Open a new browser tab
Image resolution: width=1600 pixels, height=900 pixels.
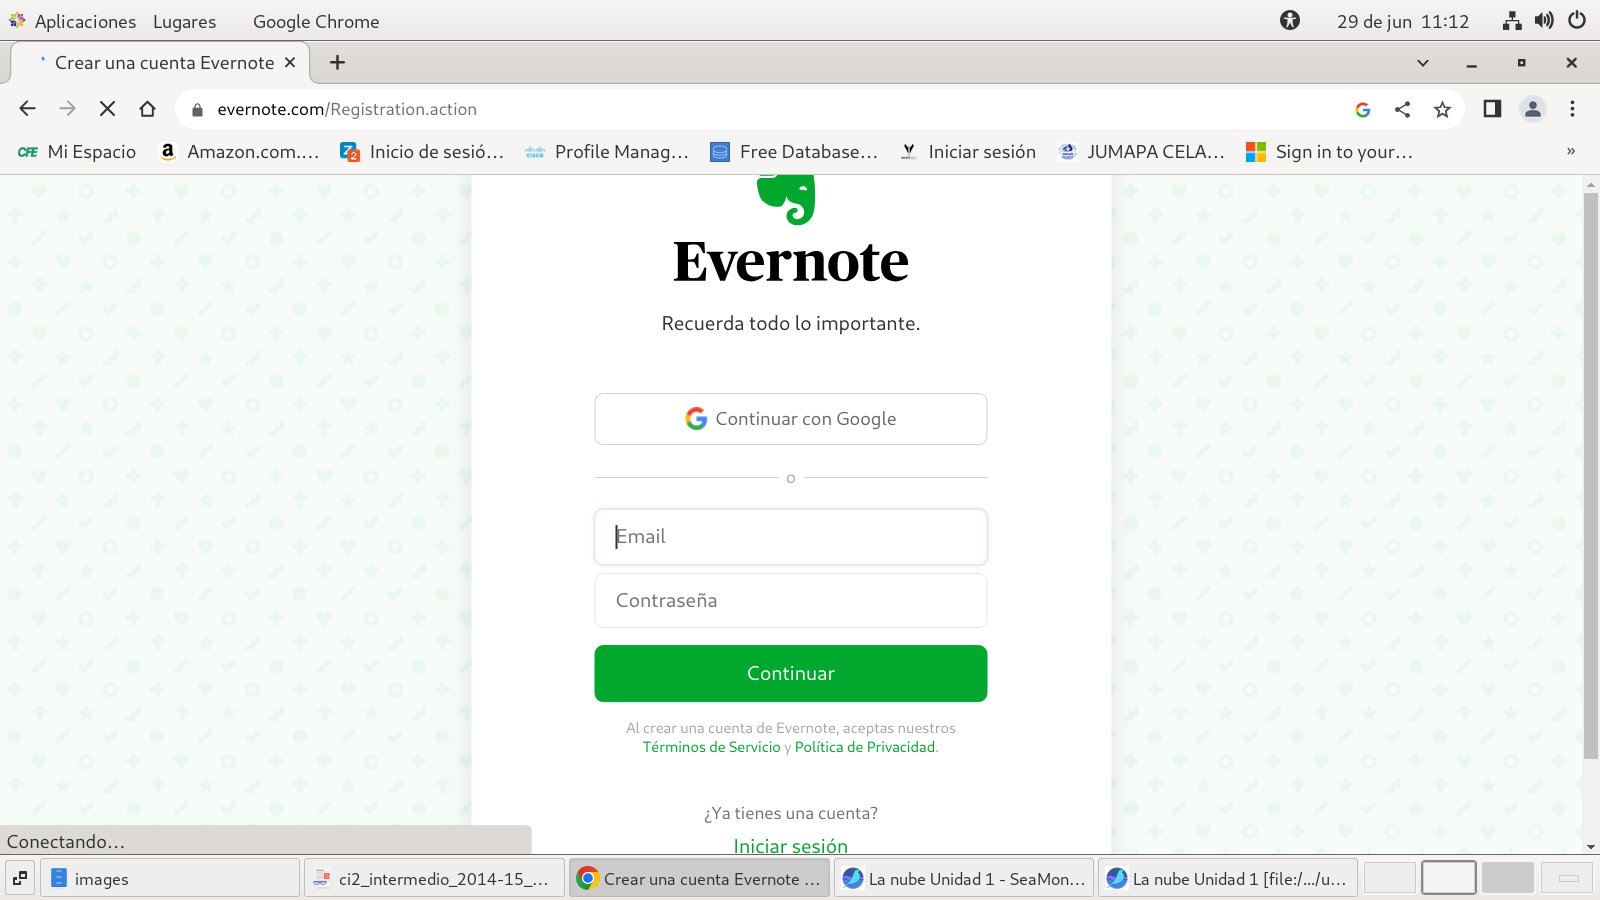[x=338, y=63]
